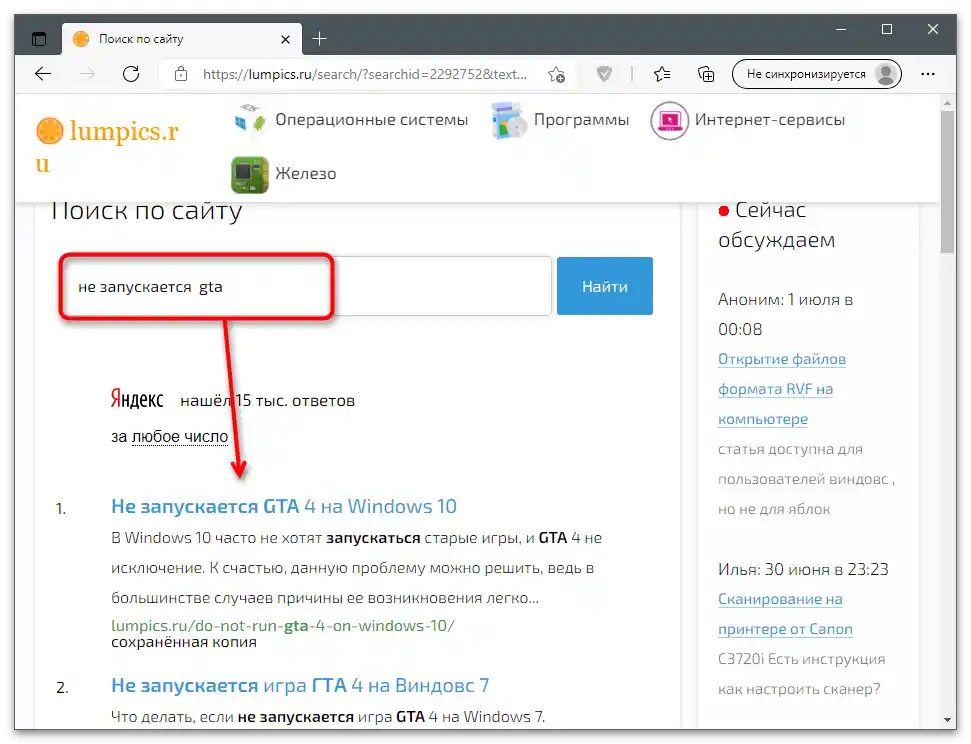Viewport: 971px width, 744px height.
Task: Click the text нашёл 15 тыс. ответов
Action: point(268,401)
